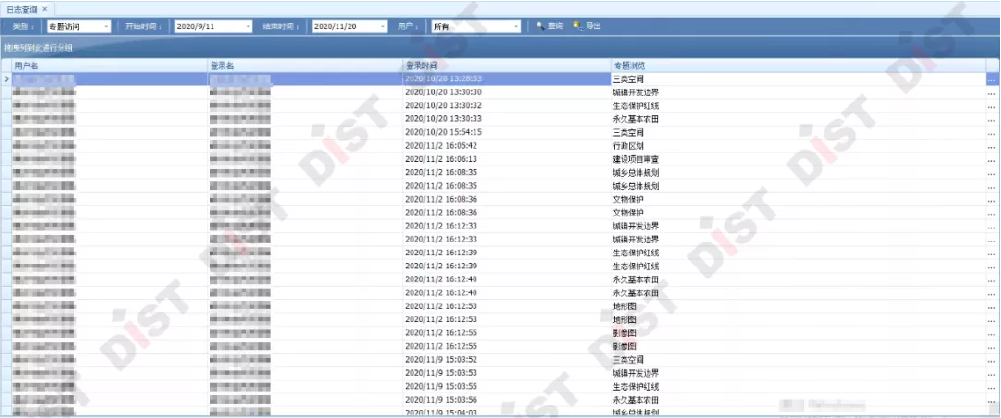Click ellipsis button on 2020/10/20 15:54:15 row
The height and width of the screenshot is (418, 1001).
tap(991, 132)
